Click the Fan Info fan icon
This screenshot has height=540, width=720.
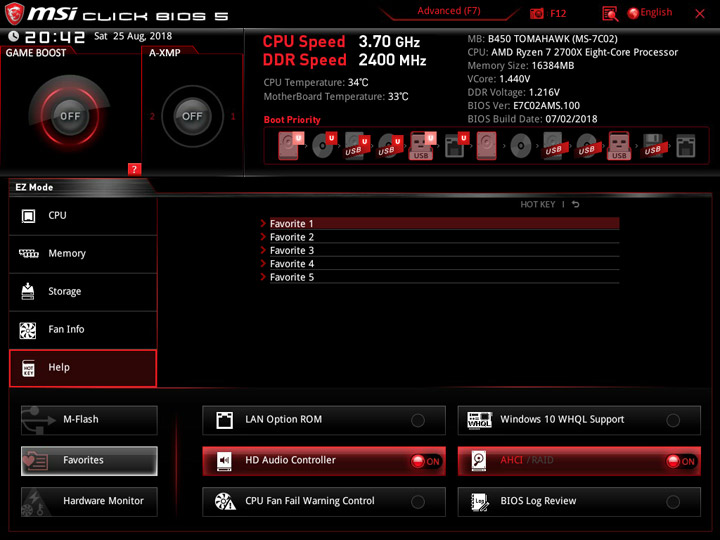pos(28,330)
